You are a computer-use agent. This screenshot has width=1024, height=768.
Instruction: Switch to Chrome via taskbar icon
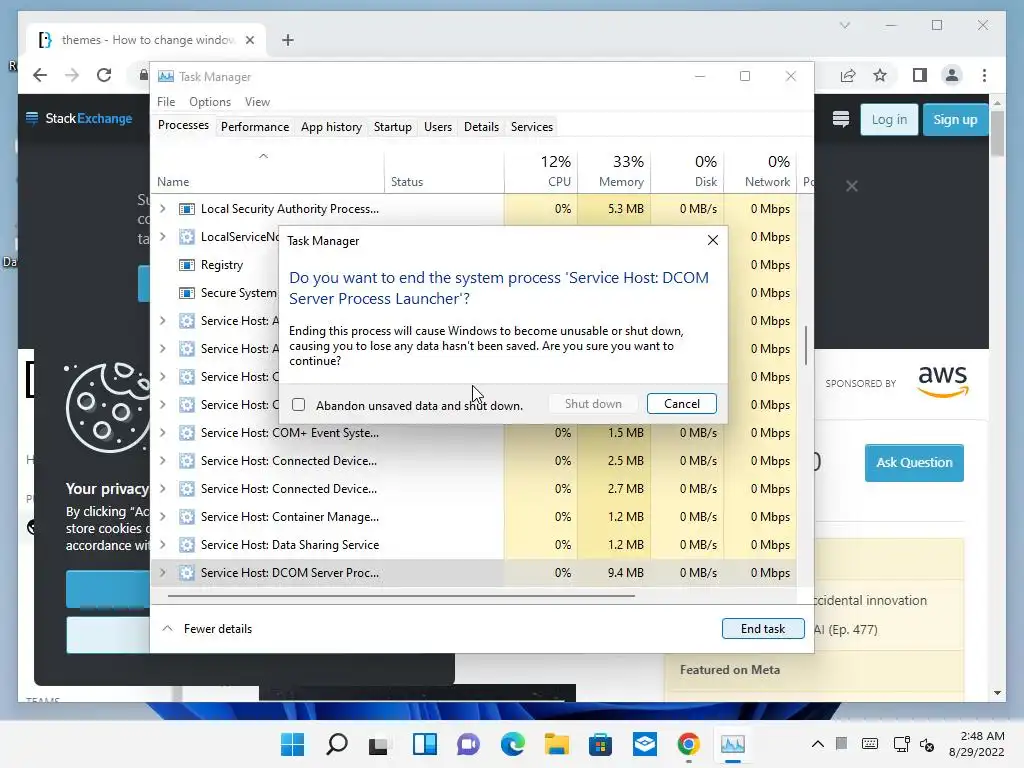coord(688,744)
